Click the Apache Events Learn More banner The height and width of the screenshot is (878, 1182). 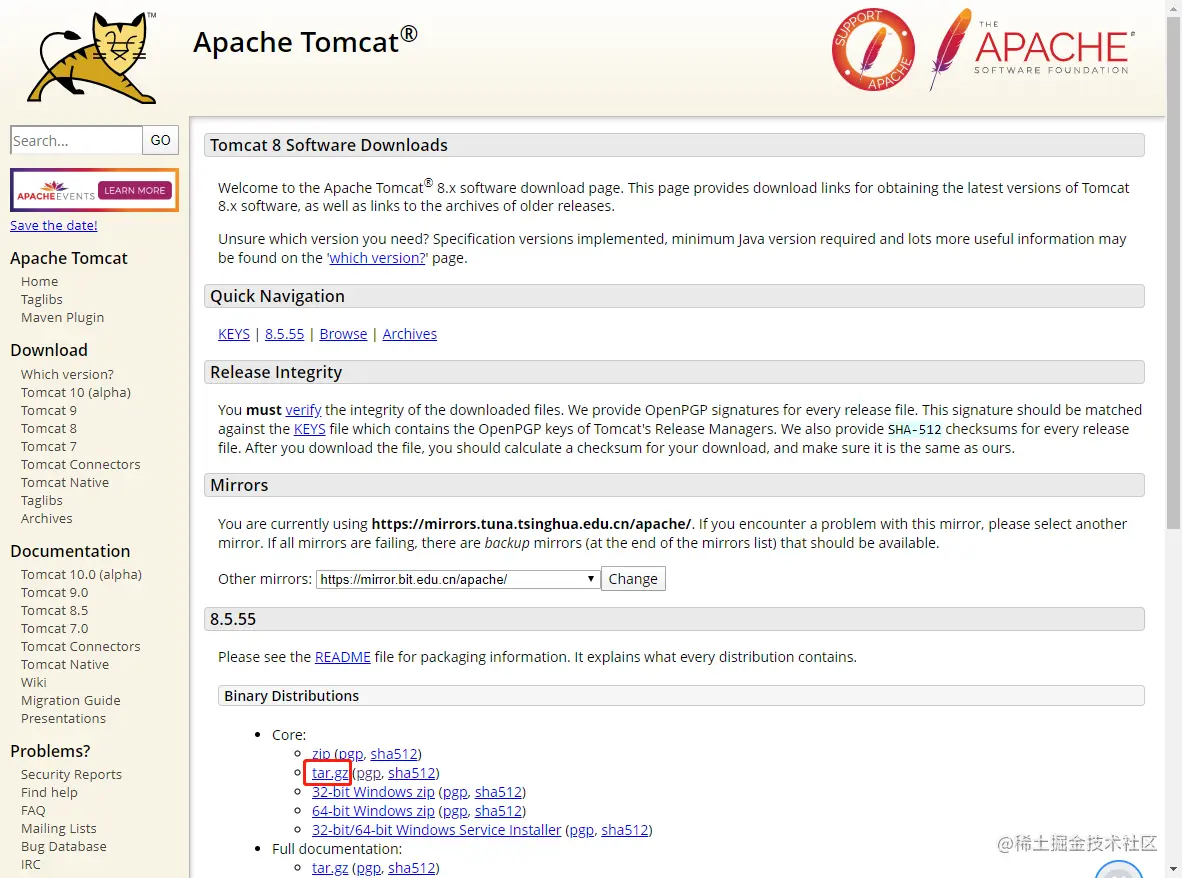pos(94,190)
